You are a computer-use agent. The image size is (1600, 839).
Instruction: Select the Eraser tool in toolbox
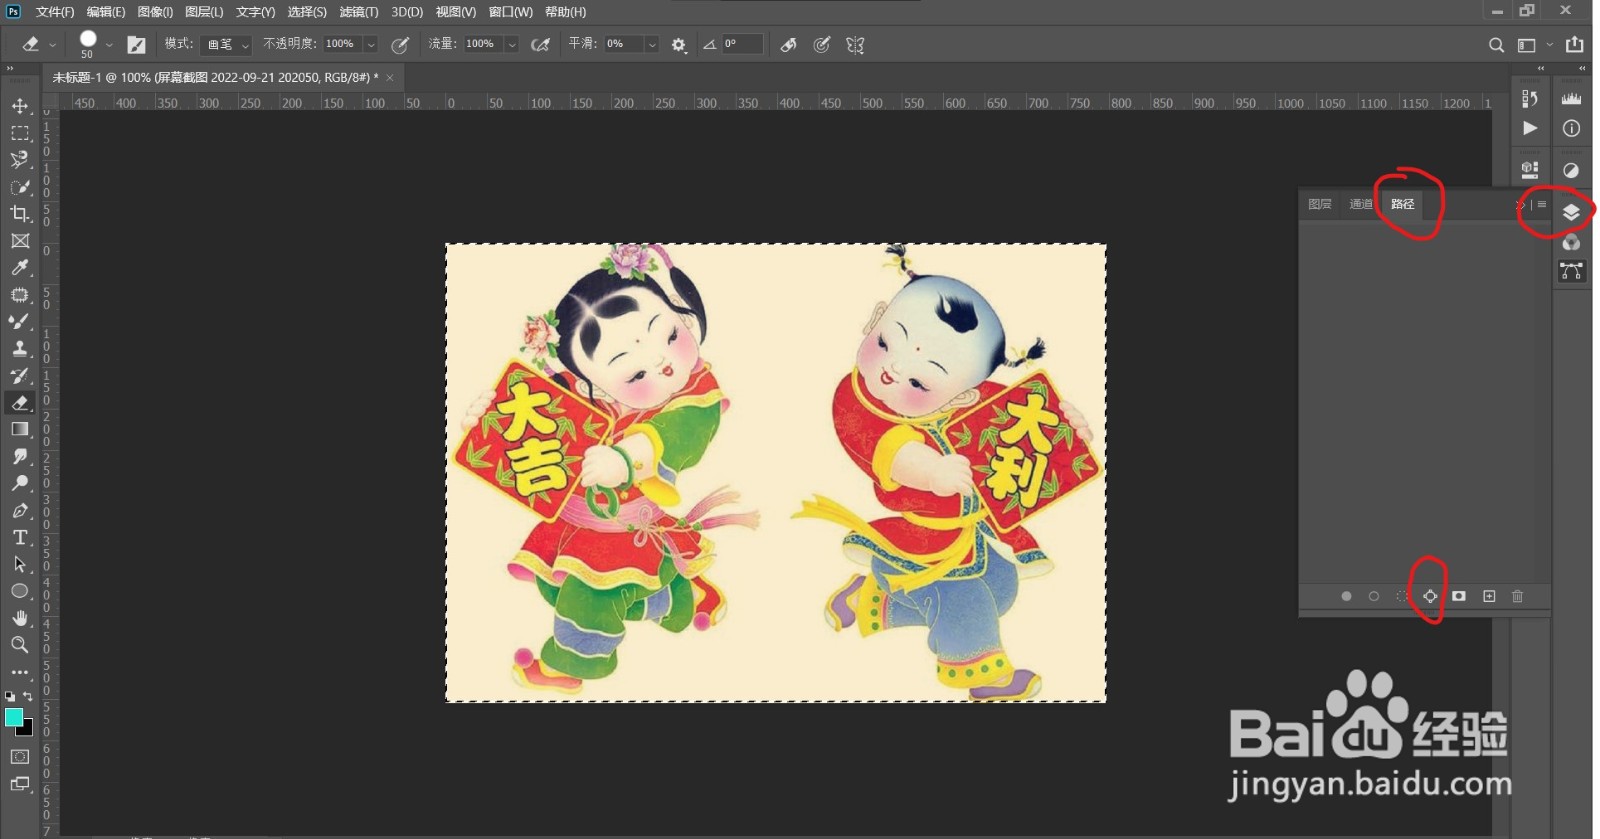click(20, 403)
